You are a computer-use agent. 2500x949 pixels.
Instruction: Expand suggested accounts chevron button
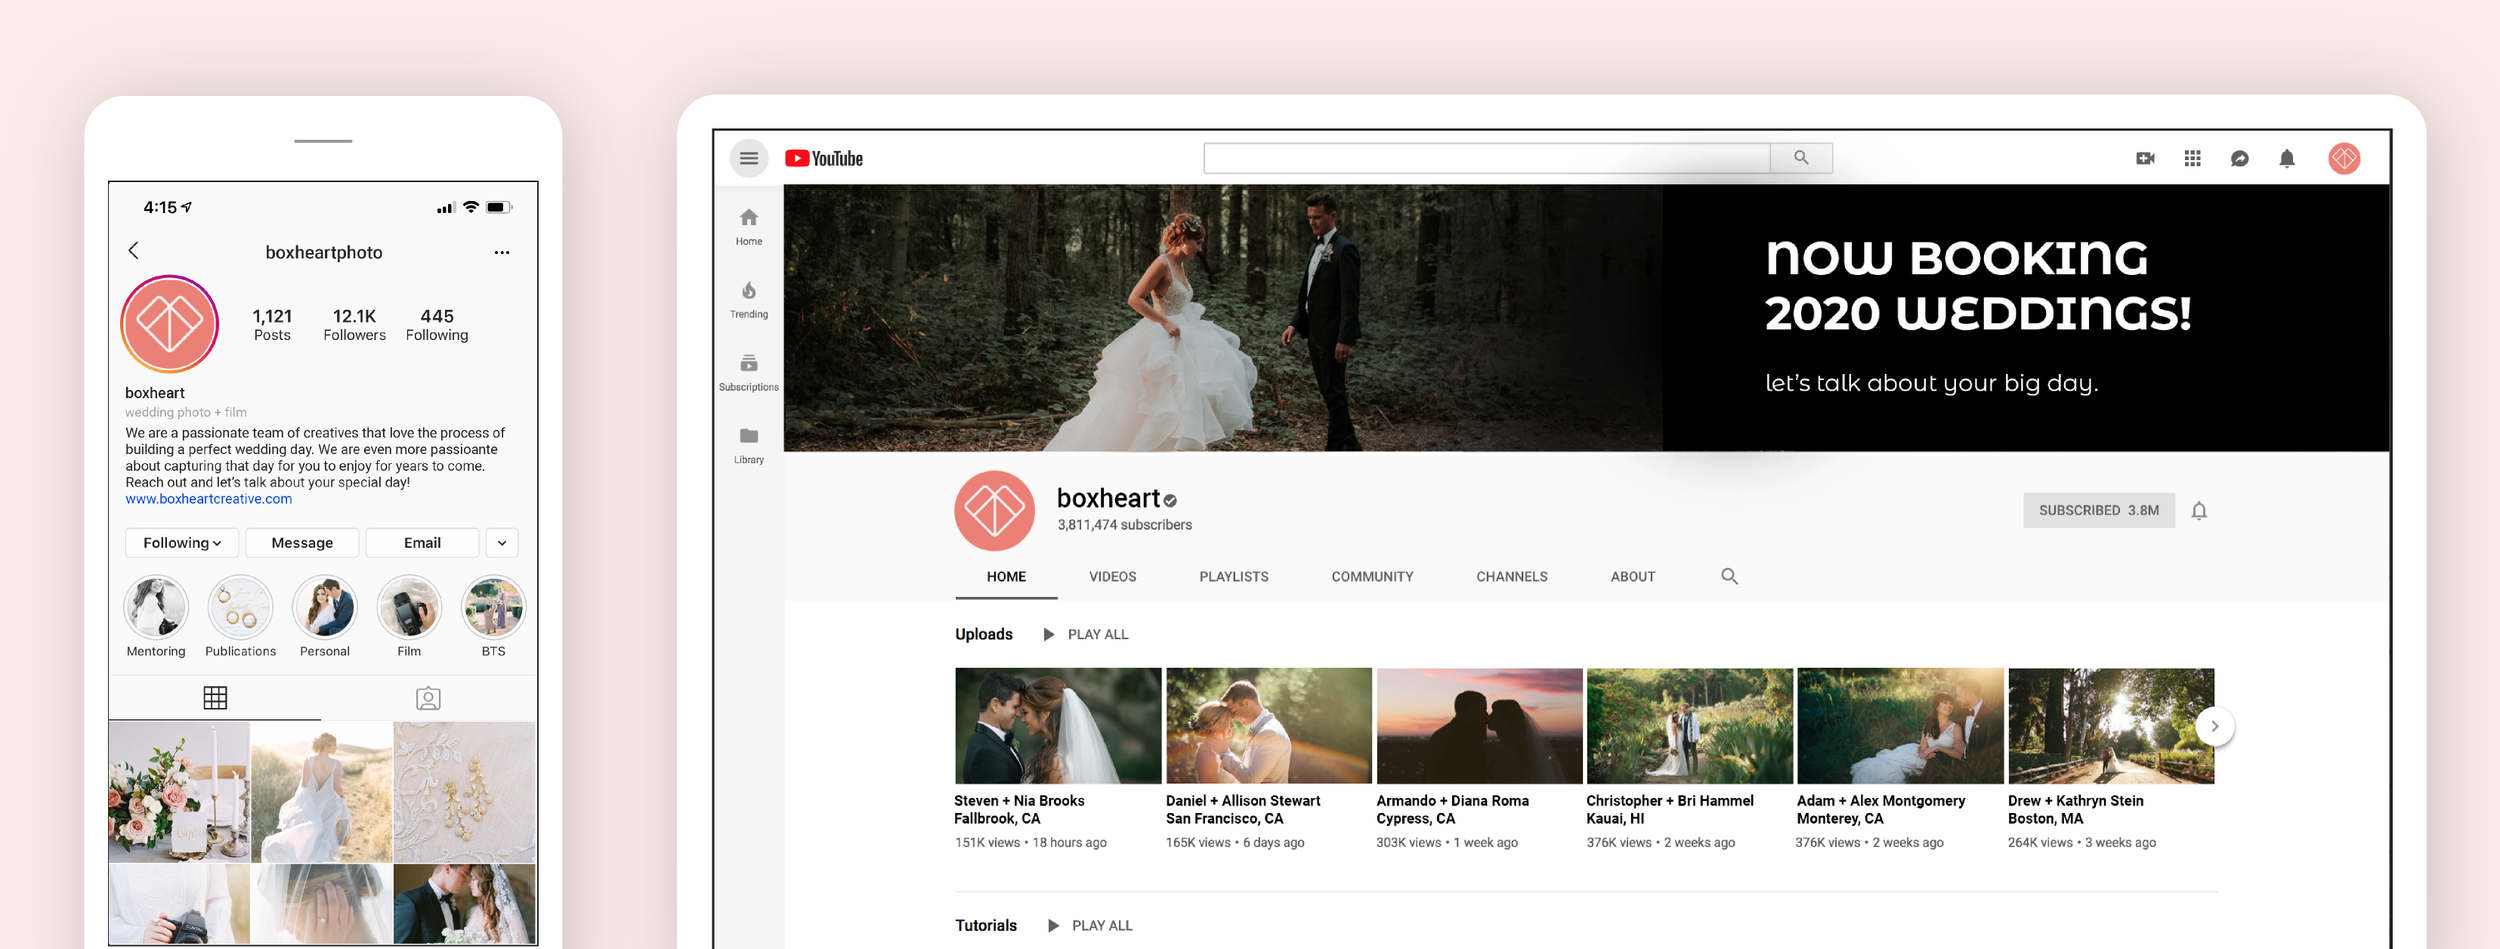pyautogui.click(x=502, y=542)
